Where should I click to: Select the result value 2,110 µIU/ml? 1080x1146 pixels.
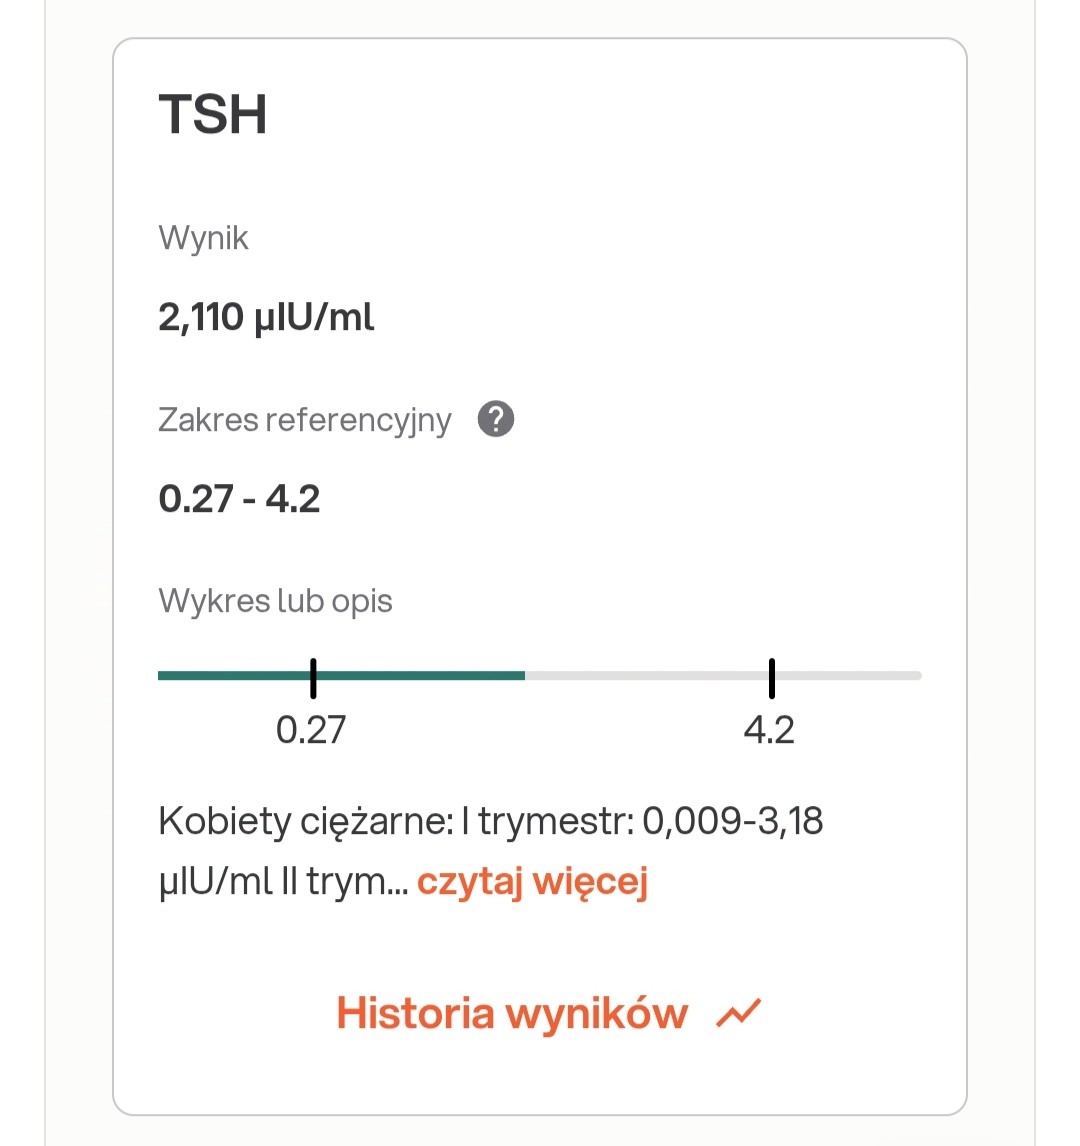click(x=266, y=317)
